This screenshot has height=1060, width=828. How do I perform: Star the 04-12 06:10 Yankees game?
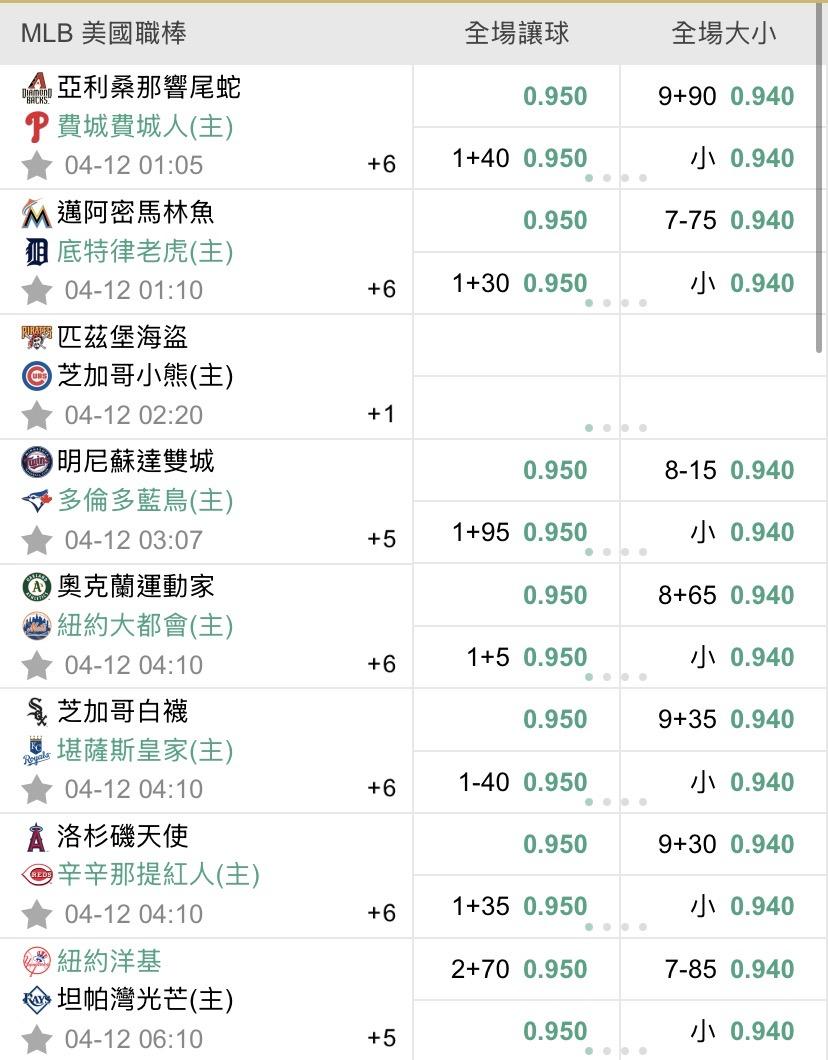coord(37,1039)
